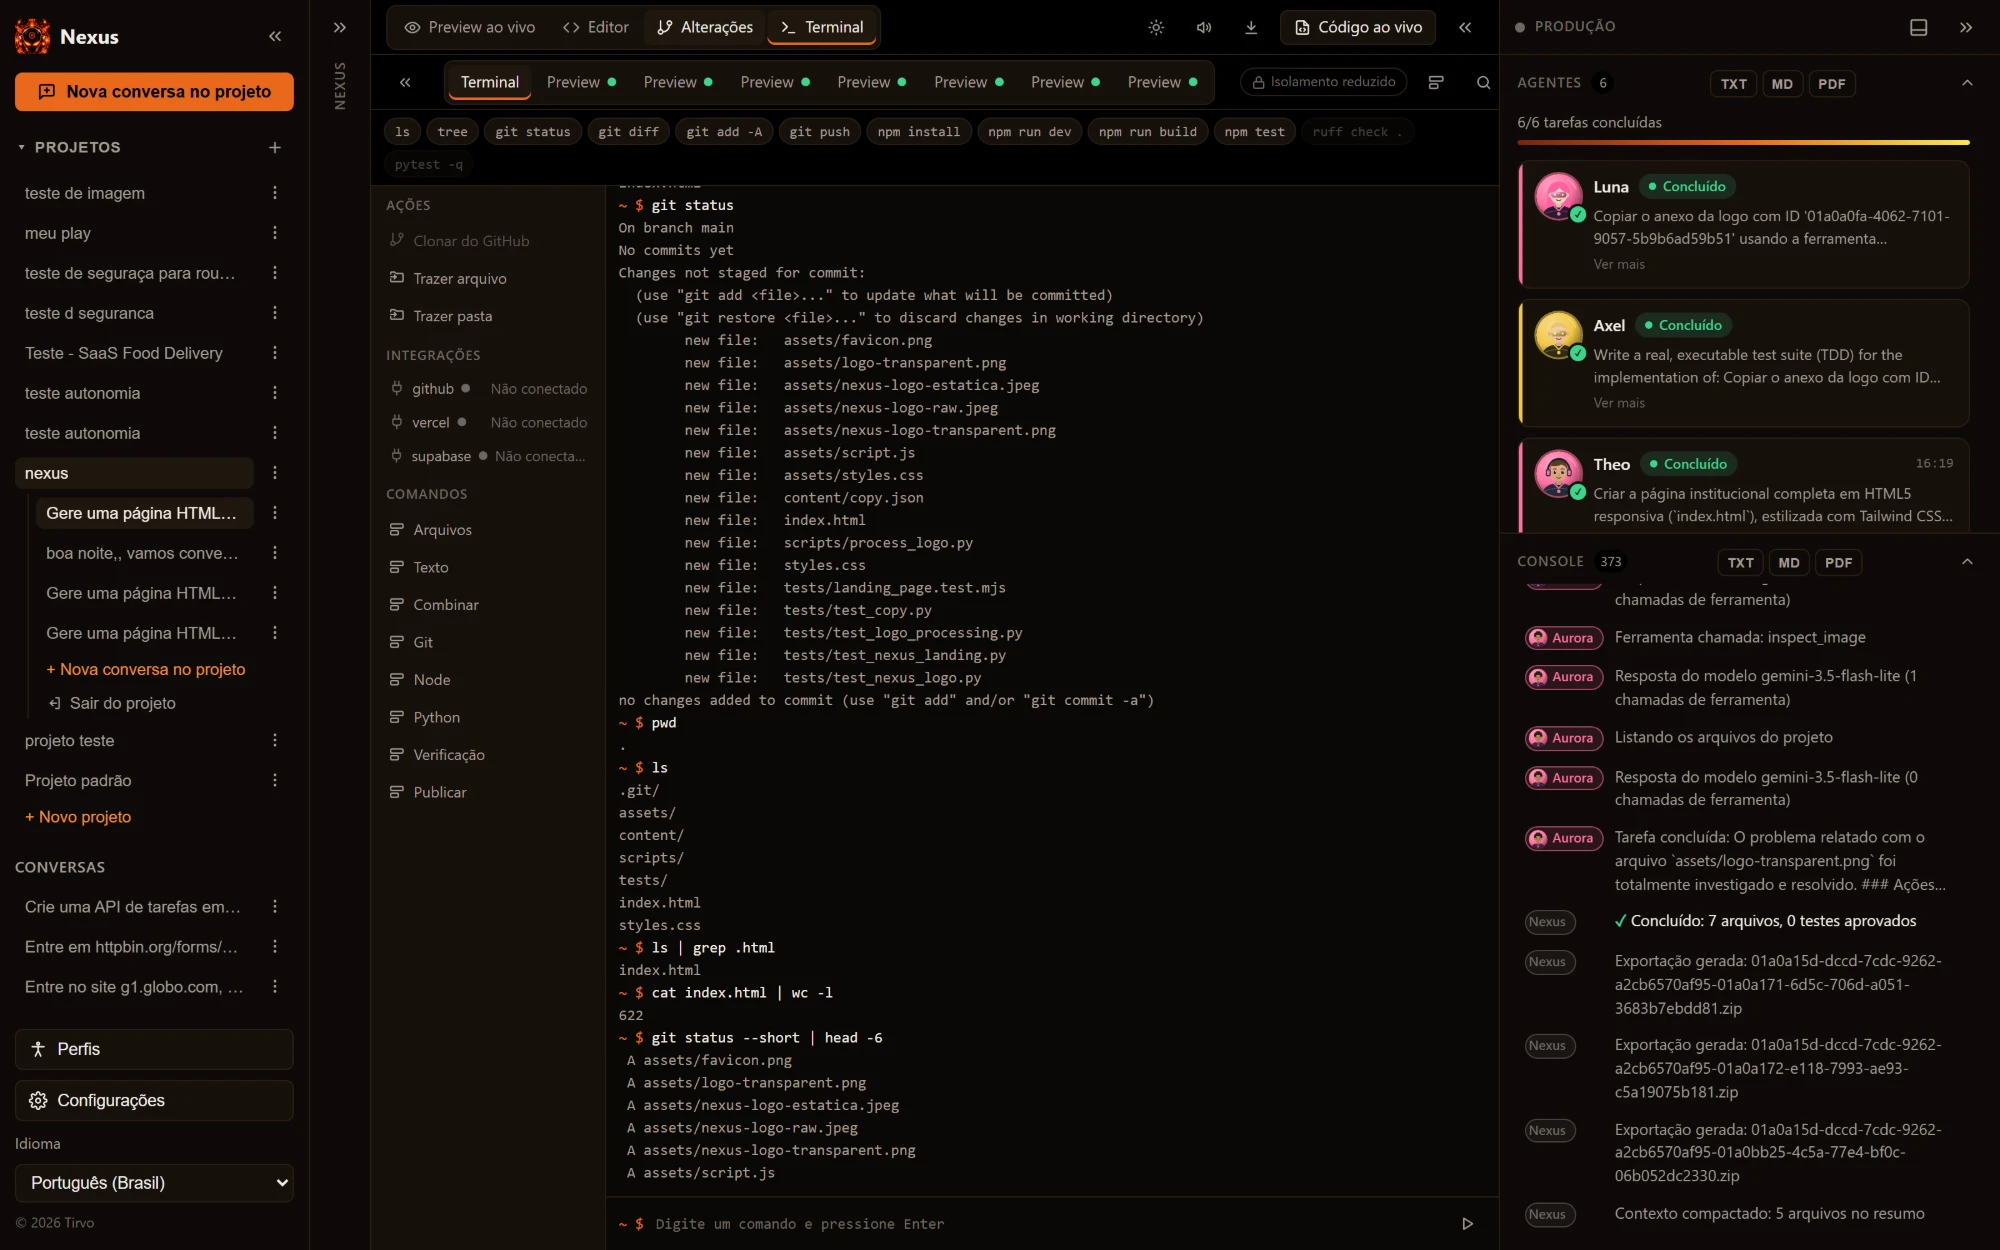Click 'Sair do projeto' link
The height and width of the screenshot is (1250, 2000).
click(112, 703)
